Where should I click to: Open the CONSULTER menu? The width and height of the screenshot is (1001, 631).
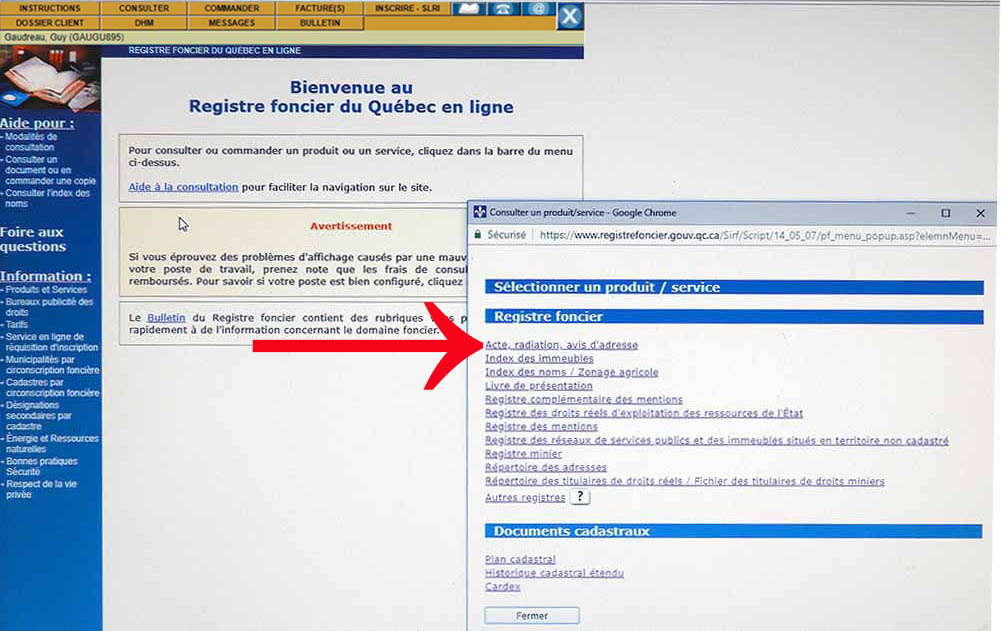[143, 8]
